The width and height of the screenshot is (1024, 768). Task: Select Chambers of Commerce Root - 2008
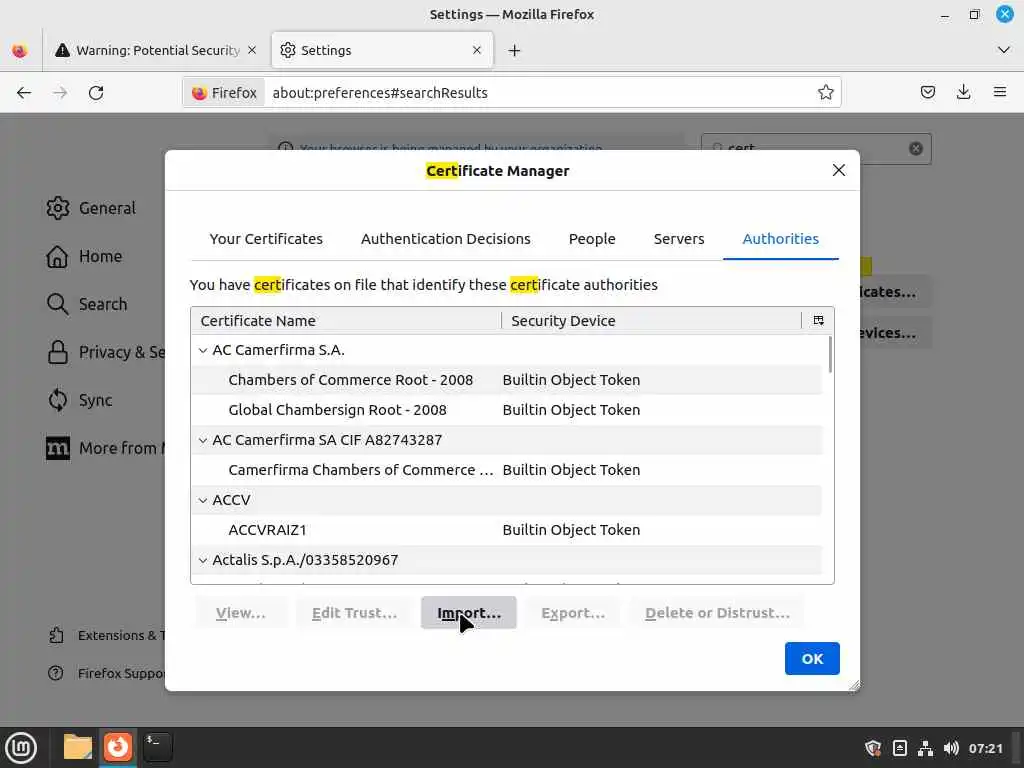506,380
